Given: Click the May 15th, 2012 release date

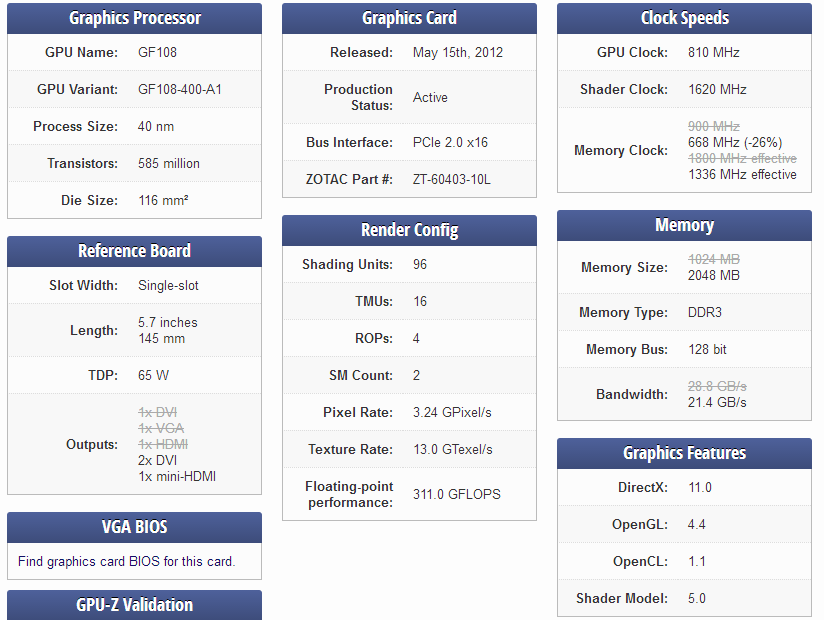Looking at the screenshot, I should pyautogui.click(x=458, y=53).
